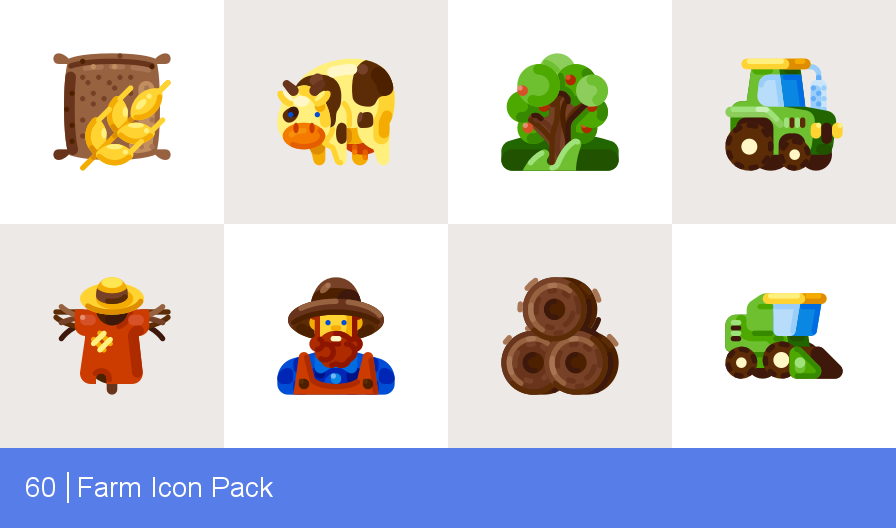The width and height of the screenshot is (896, 528).
Task: Click the number 60 icon count
Action: 40,487
